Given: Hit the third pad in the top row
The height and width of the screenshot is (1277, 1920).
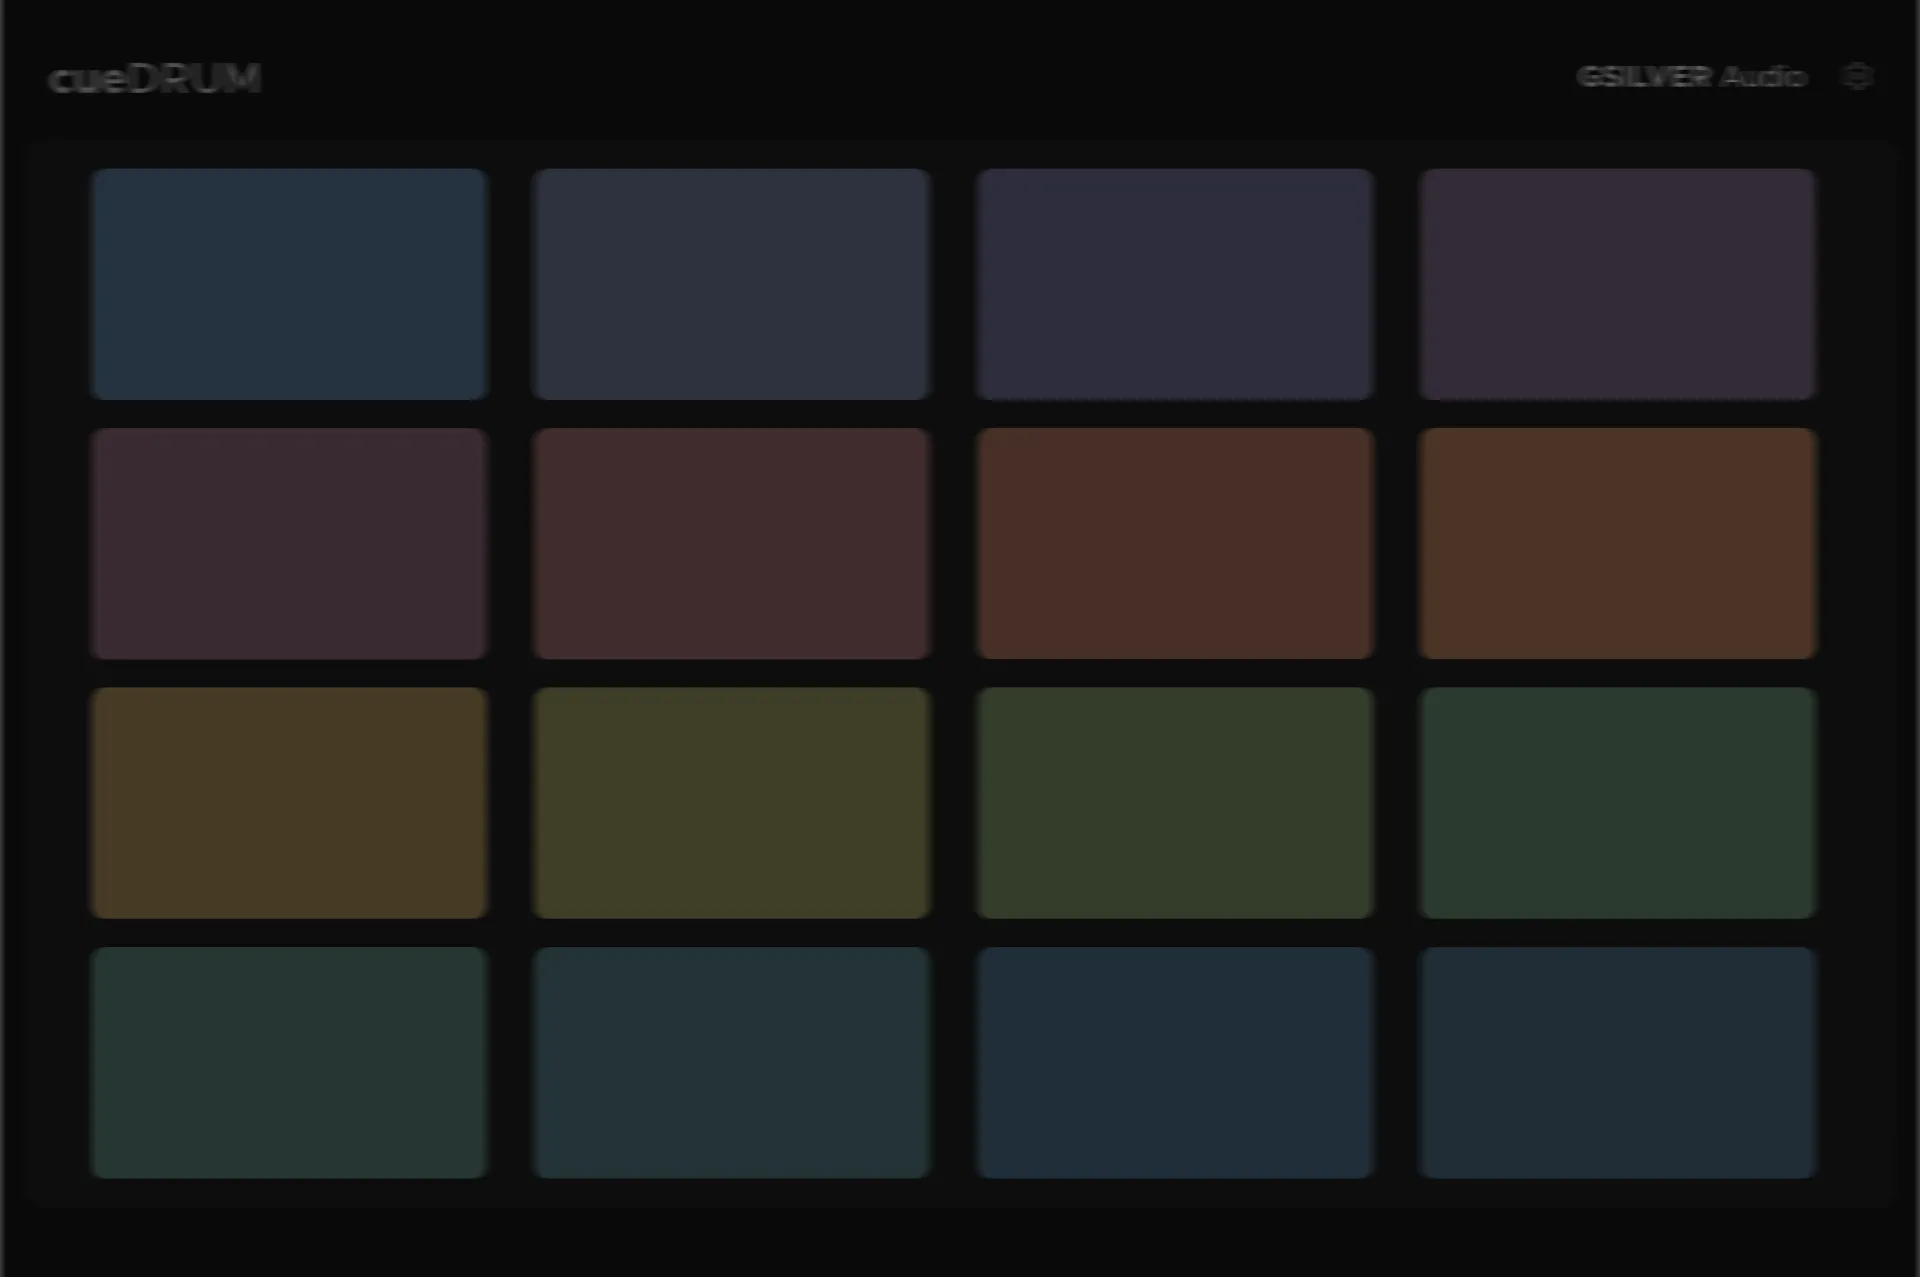Looking at the screenshot, I should 1174,284.
